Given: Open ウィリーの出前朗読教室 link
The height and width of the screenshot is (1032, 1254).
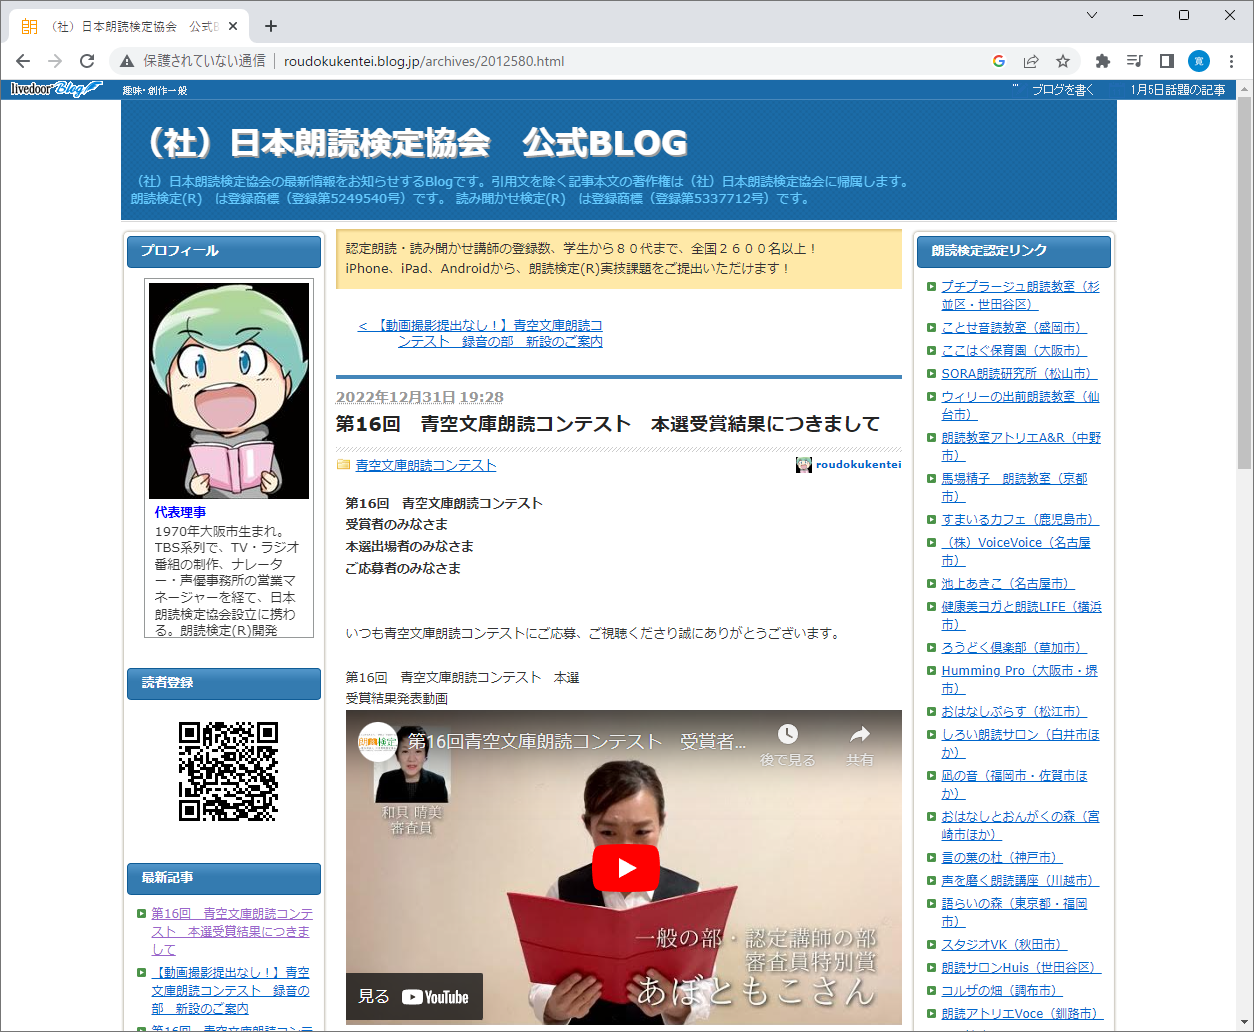Looking at the screenshot, I should tap(1020, 405).
